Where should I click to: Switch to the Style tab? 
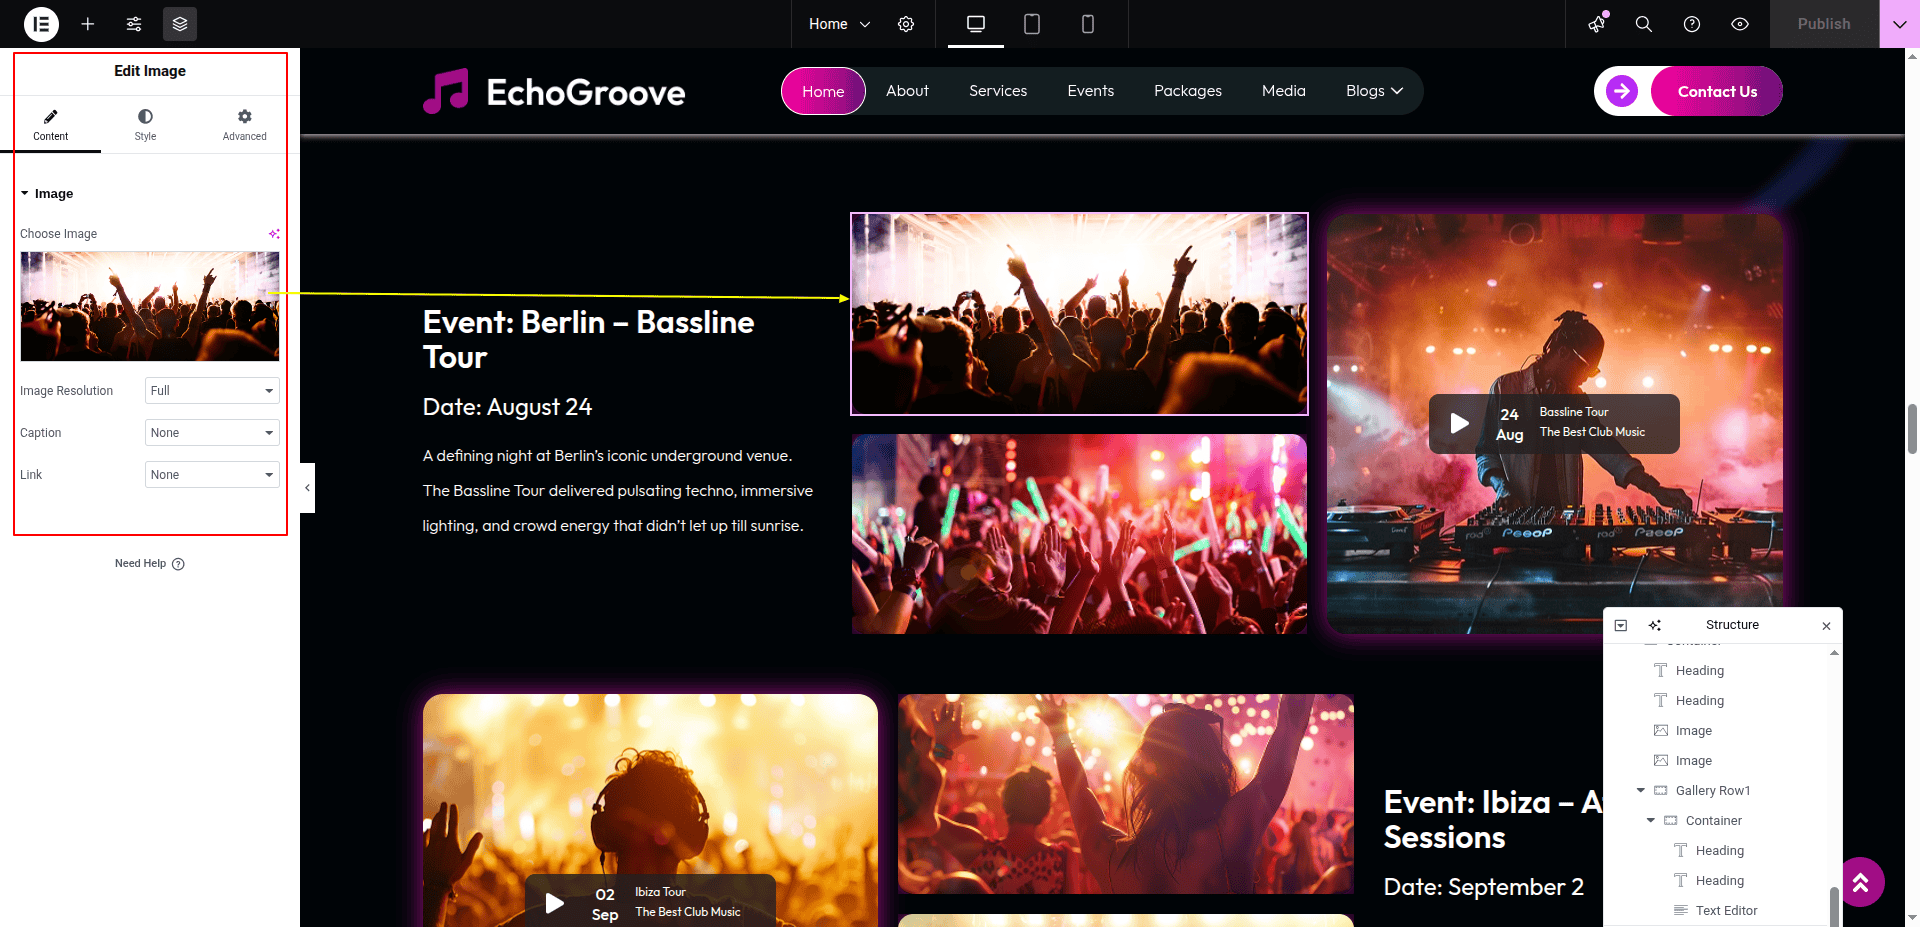(x=146, y=125)
